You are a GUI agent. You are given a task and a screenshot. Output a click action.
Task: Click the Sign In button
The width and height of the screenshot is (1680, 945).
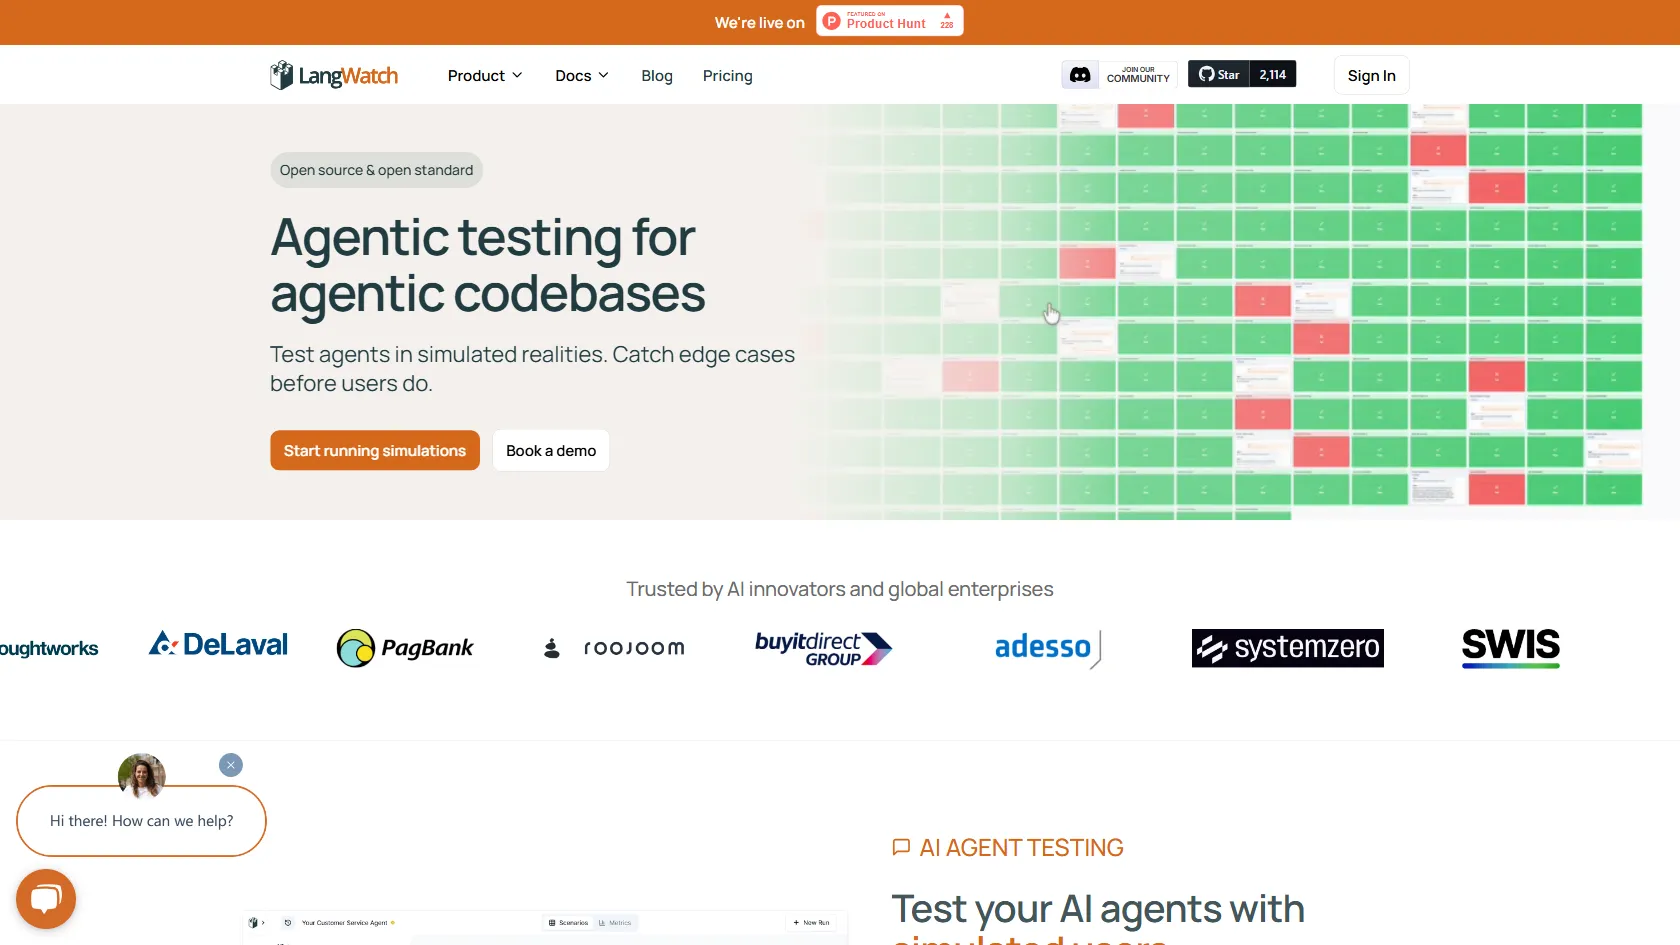[x=1371, y=76]
